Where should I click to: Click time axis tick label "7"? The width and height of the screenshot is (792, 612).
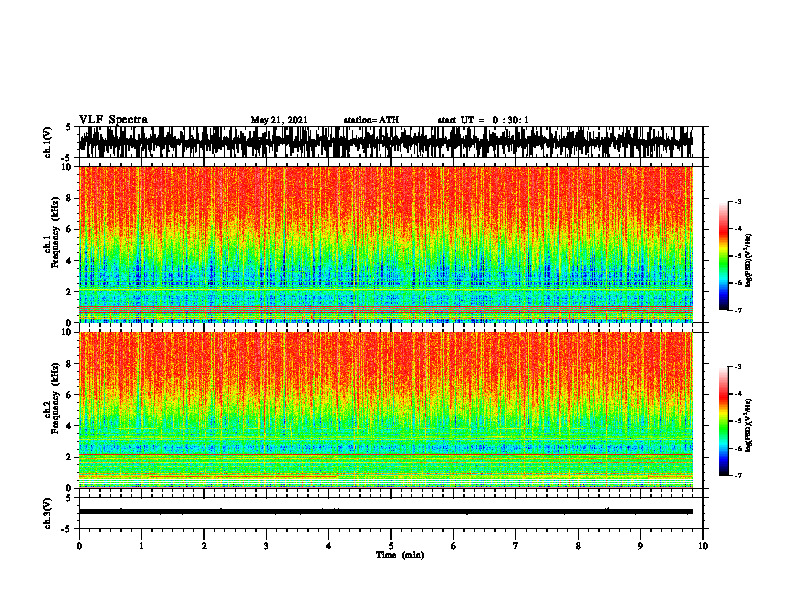pos(516,546)
